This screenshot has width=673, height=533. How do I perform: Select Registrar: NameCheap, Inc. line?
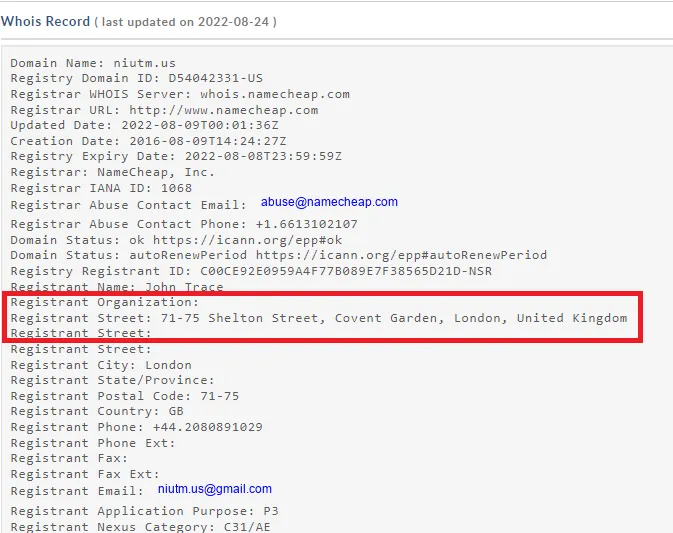[x=112, y=173]
